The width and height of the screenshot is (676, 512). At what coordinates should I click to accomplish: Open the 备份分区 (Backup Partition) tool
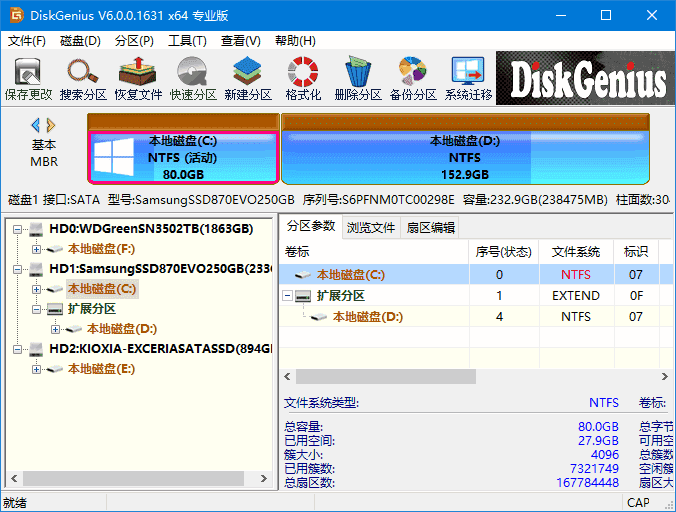pyautogui.click(x=412, y=78)
